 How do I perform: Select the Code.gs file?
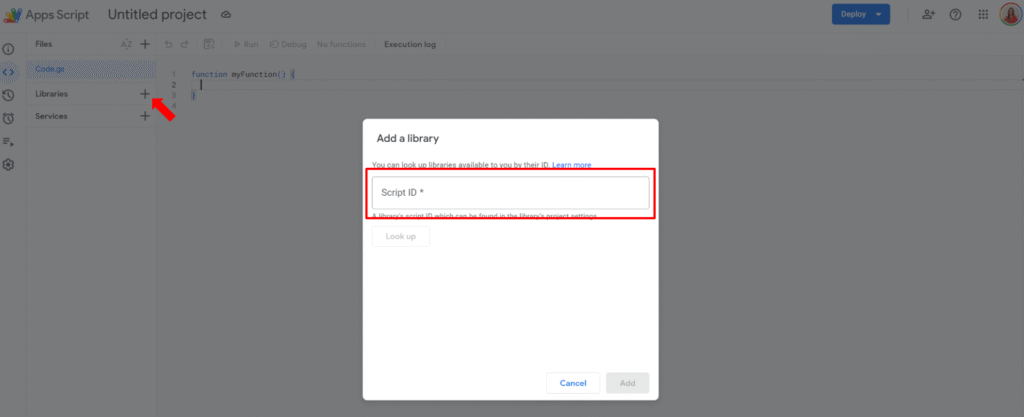(x=50, y=69)
